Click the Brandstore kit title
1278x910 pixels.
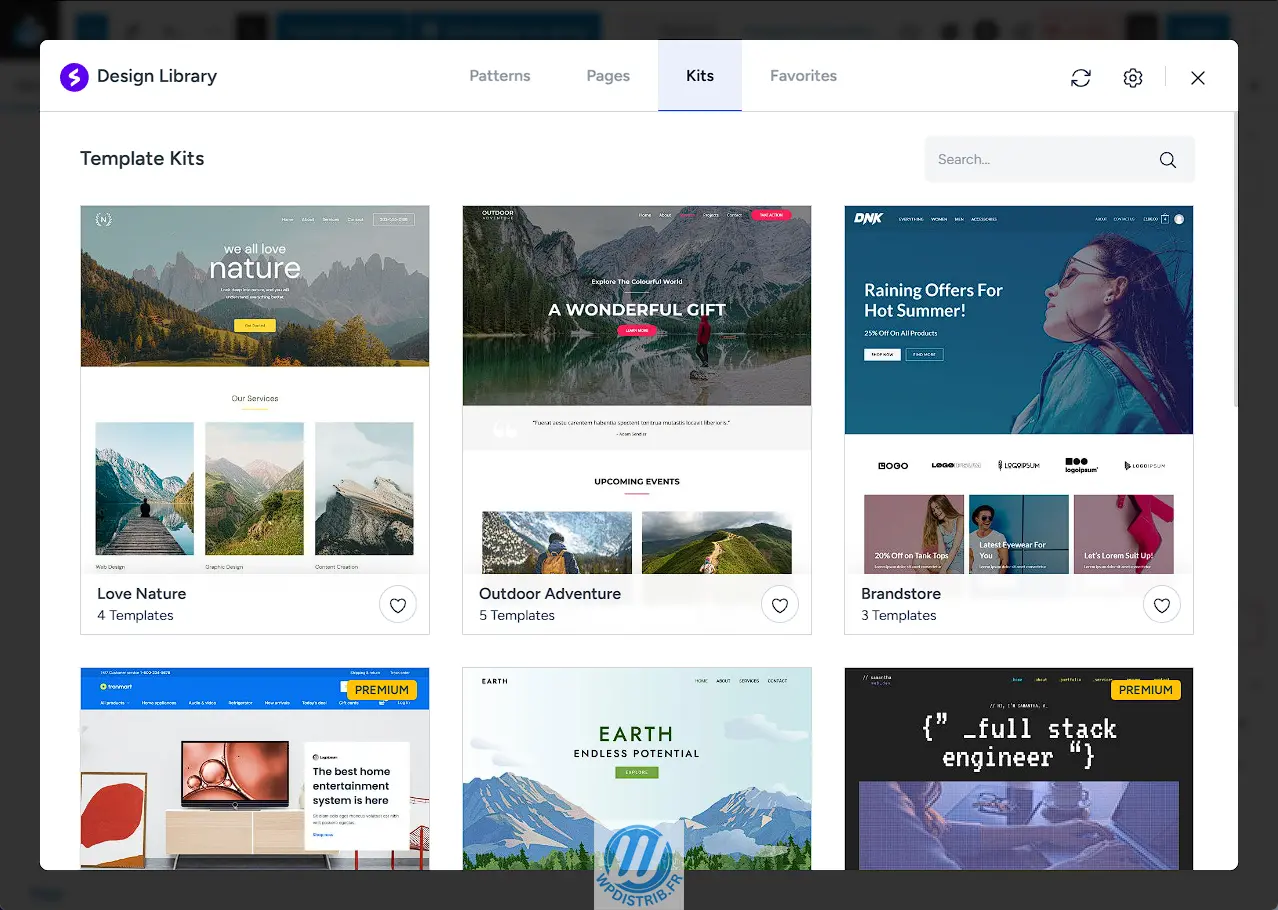pos(901,594)
